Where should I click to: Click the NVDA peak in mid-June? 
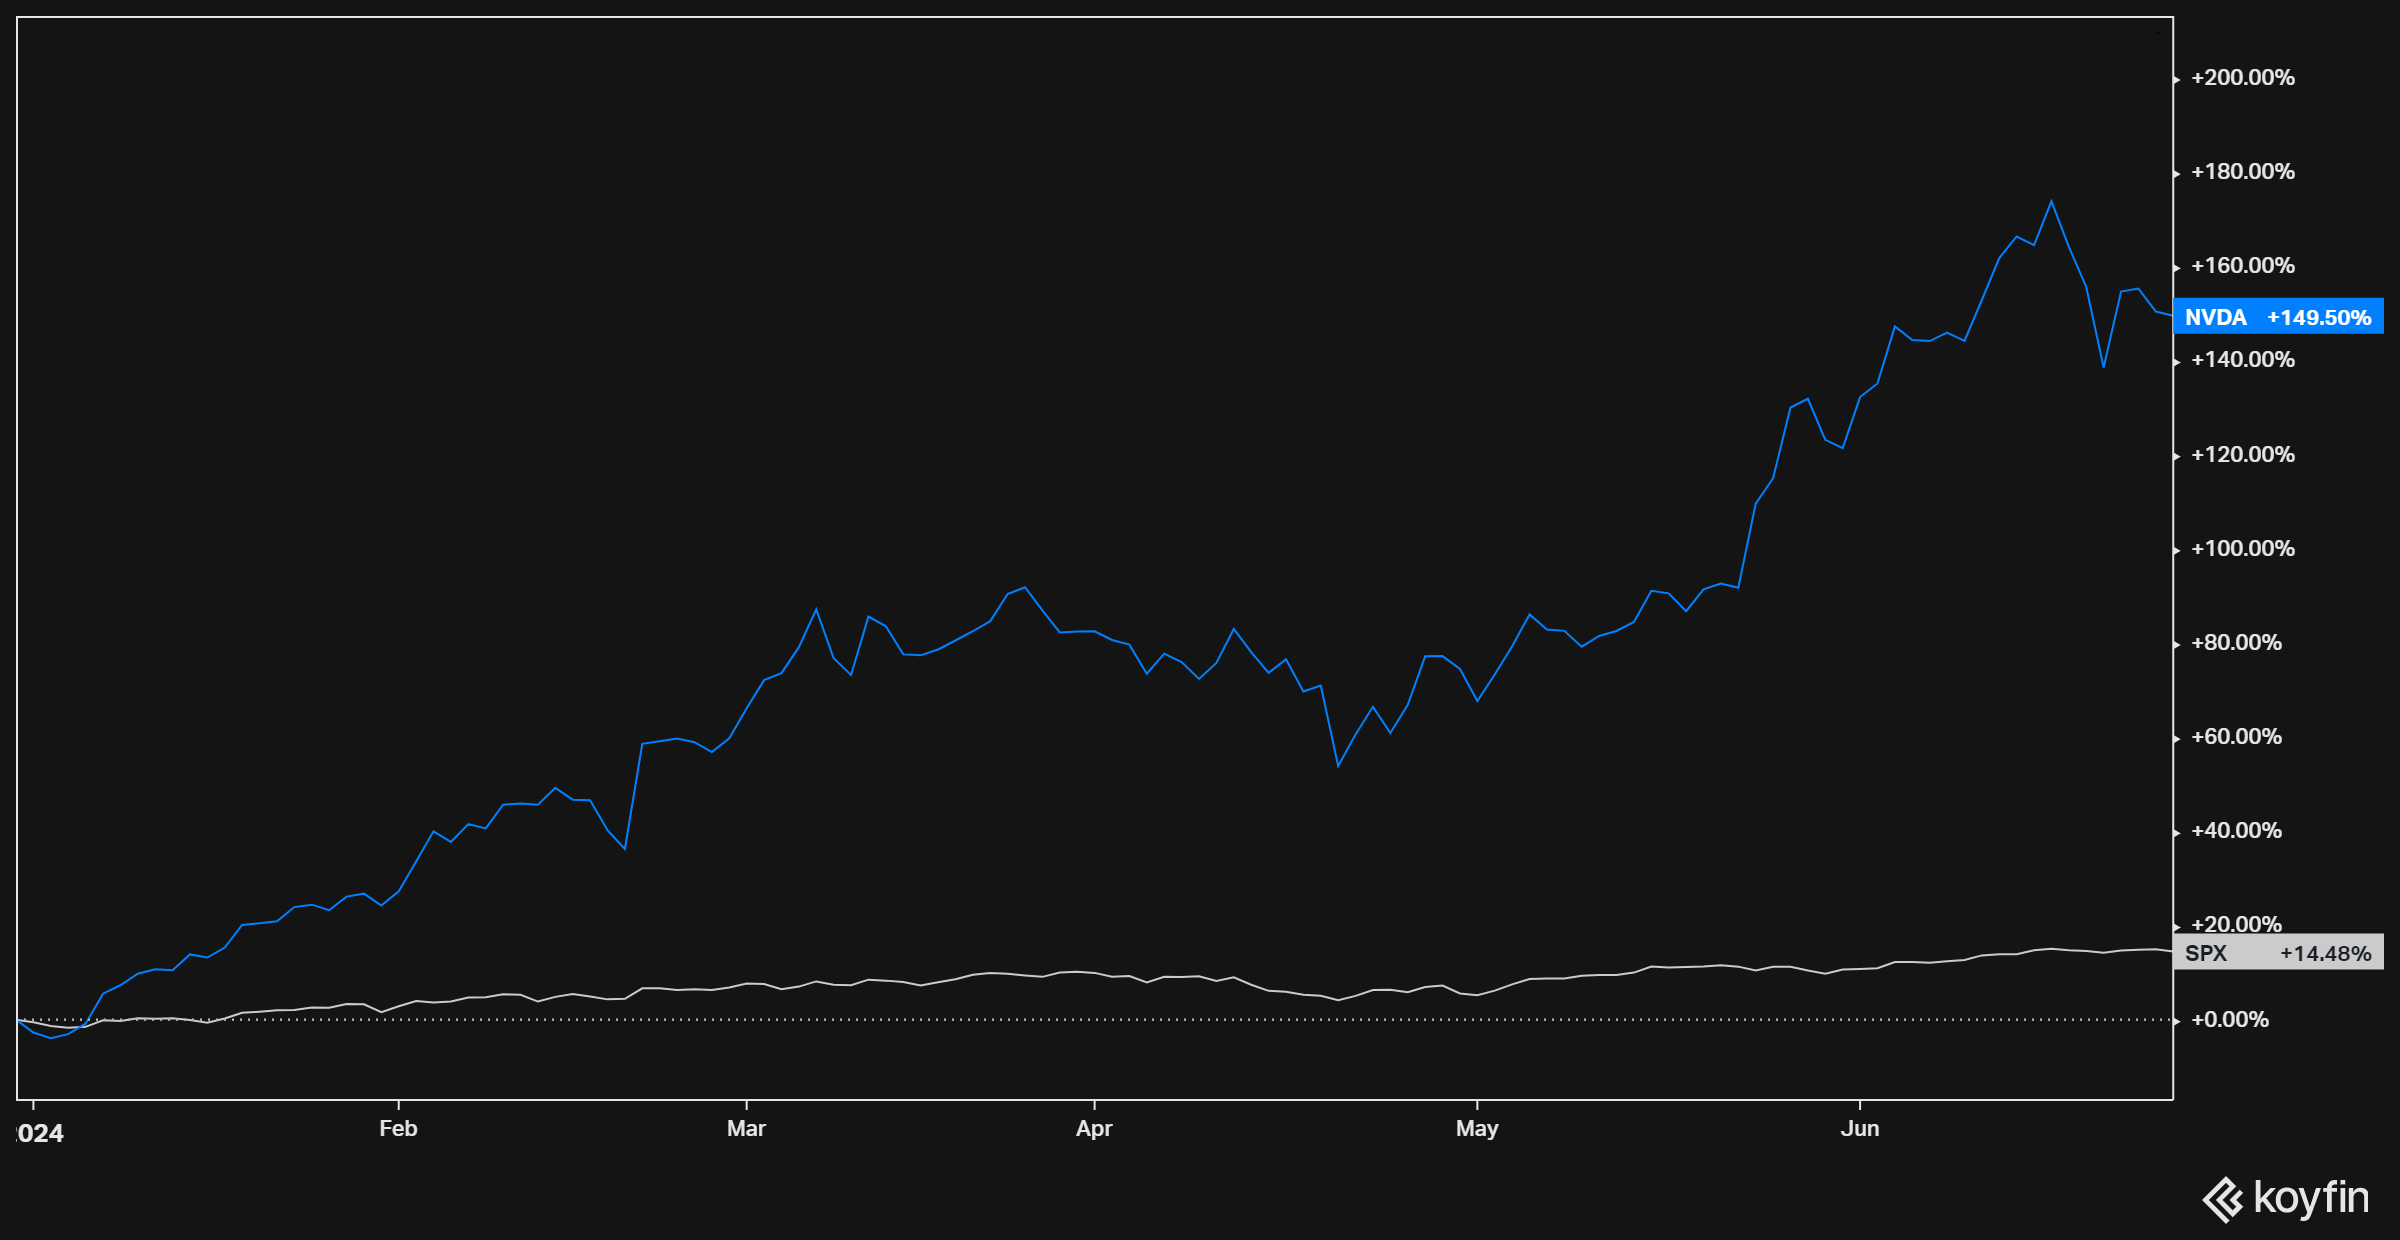click(x=2051, y=202)
